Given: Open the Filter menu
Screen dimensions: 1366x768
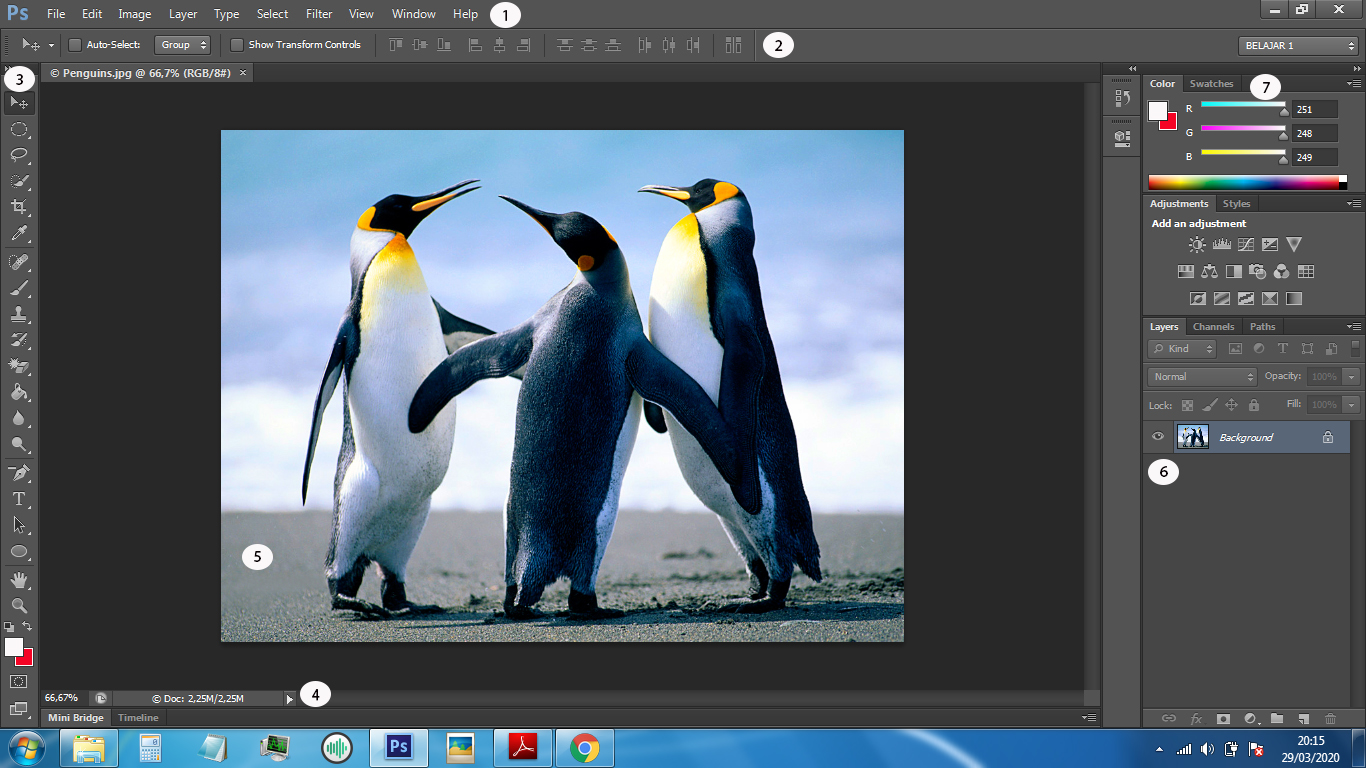Looking at the screenshot, I should [x=319, y=14].
